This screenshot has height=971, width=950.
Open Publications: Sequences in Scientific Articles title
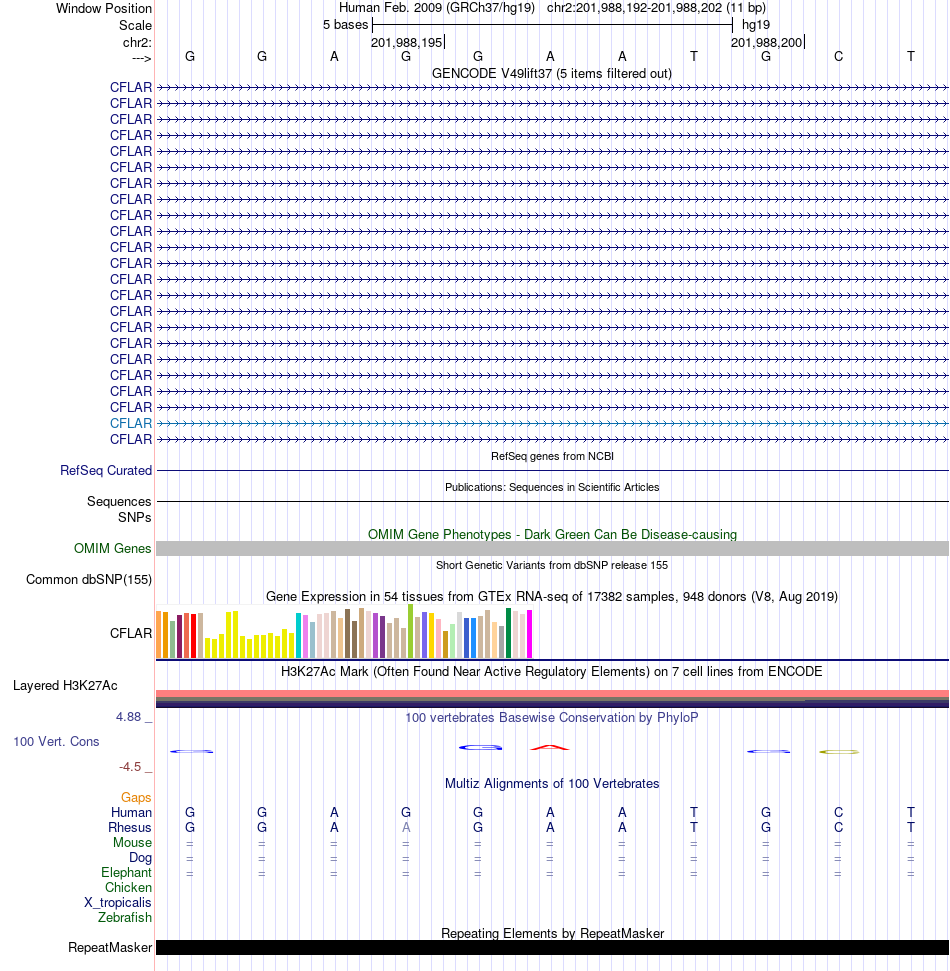point(552,487)
